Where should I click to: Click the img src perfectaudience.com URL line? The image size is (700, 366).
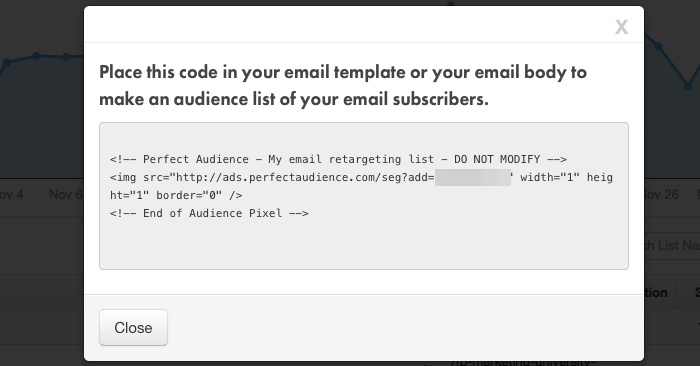pyautogui.click(x=361, y=177)
